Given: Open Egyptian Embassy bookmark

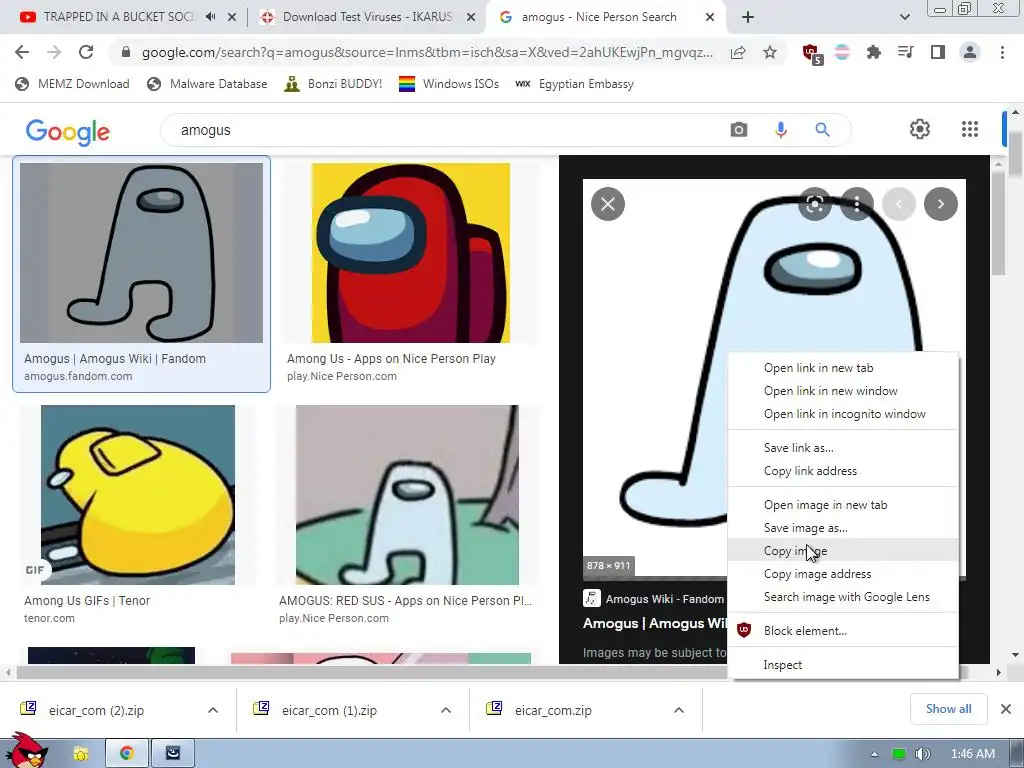Looking at the screenshot, I should pyautogui.click(x=574, y=84).
